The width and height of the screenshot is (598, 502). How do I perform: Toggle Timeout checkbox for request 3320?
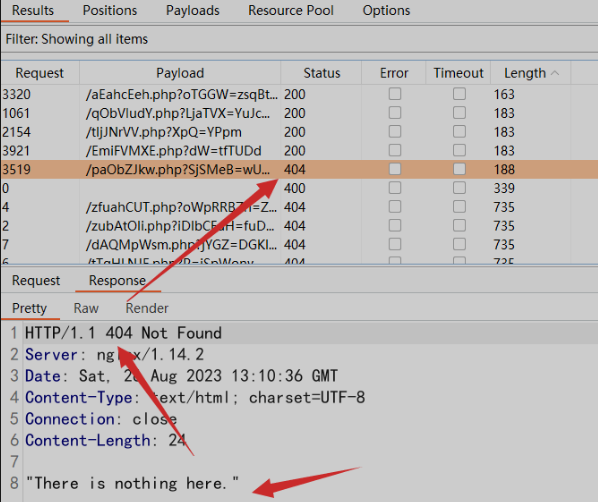point(459,94)
